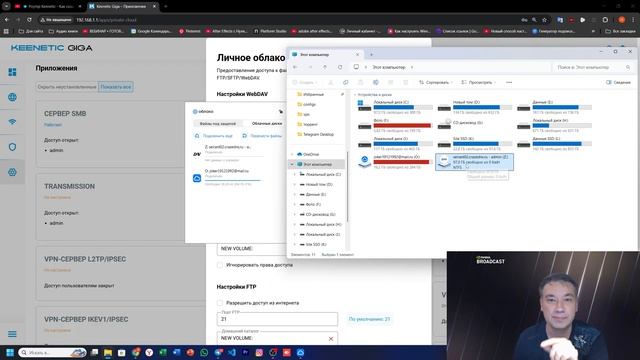This screenshot has width=640, height=360.
Task: Click 'Показать все' filter button
Action: click(116, 87)
